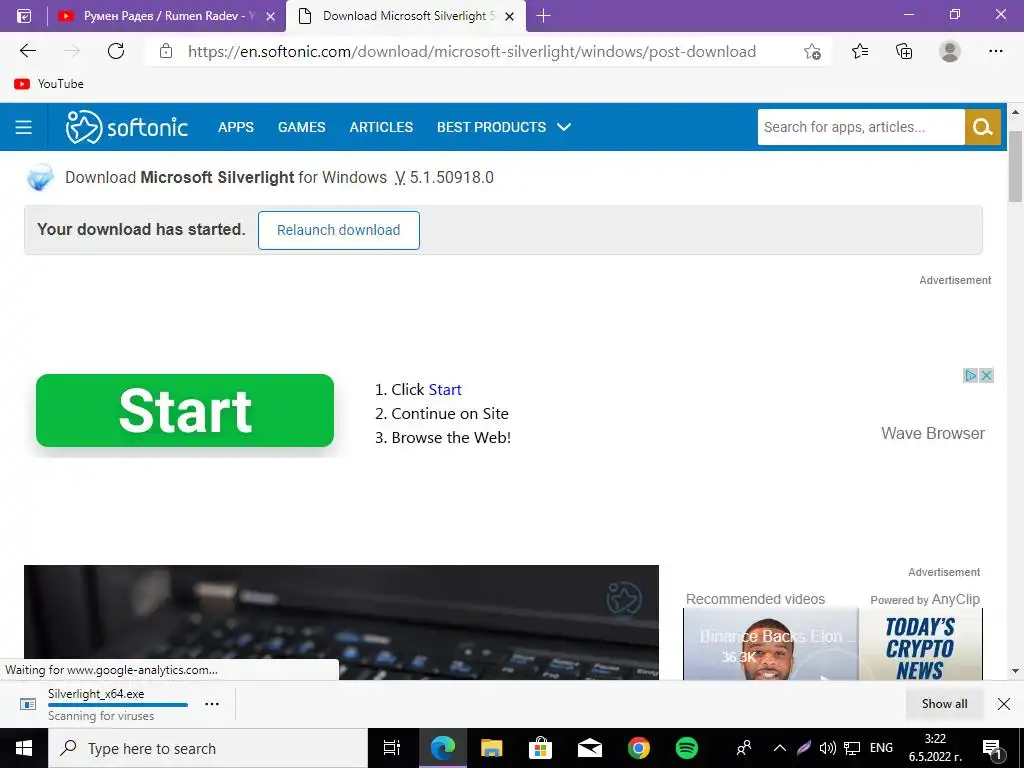Open tab actions menu icon
The image size is (1024, 768).
[24, 16]
